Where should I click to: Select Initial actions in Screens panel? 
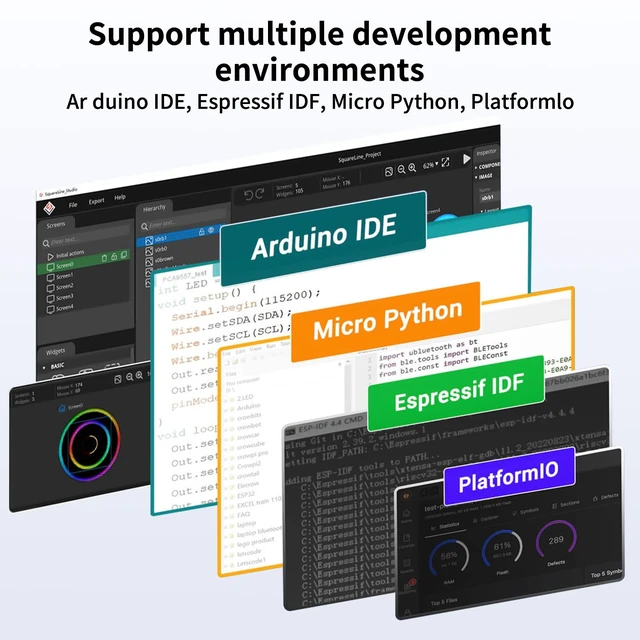65,255
